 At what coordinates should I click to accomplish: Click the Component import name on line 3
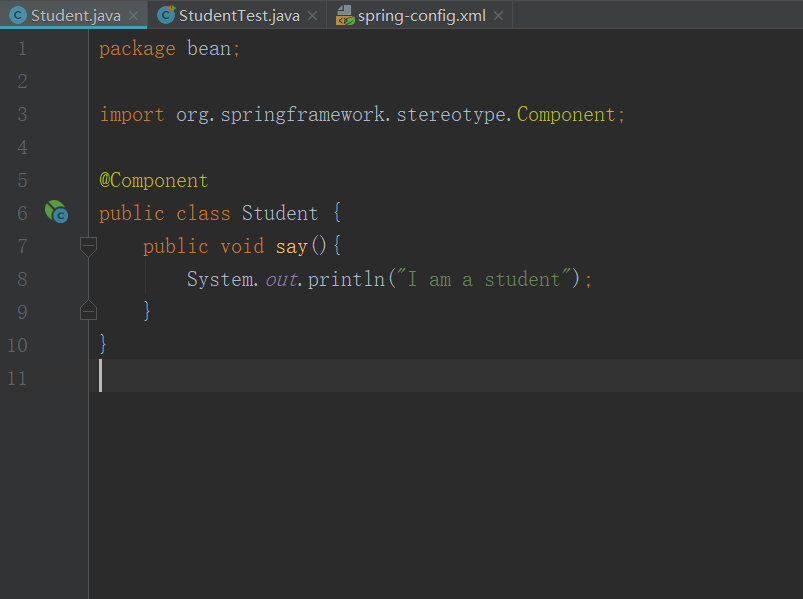(x=566, y=114)
